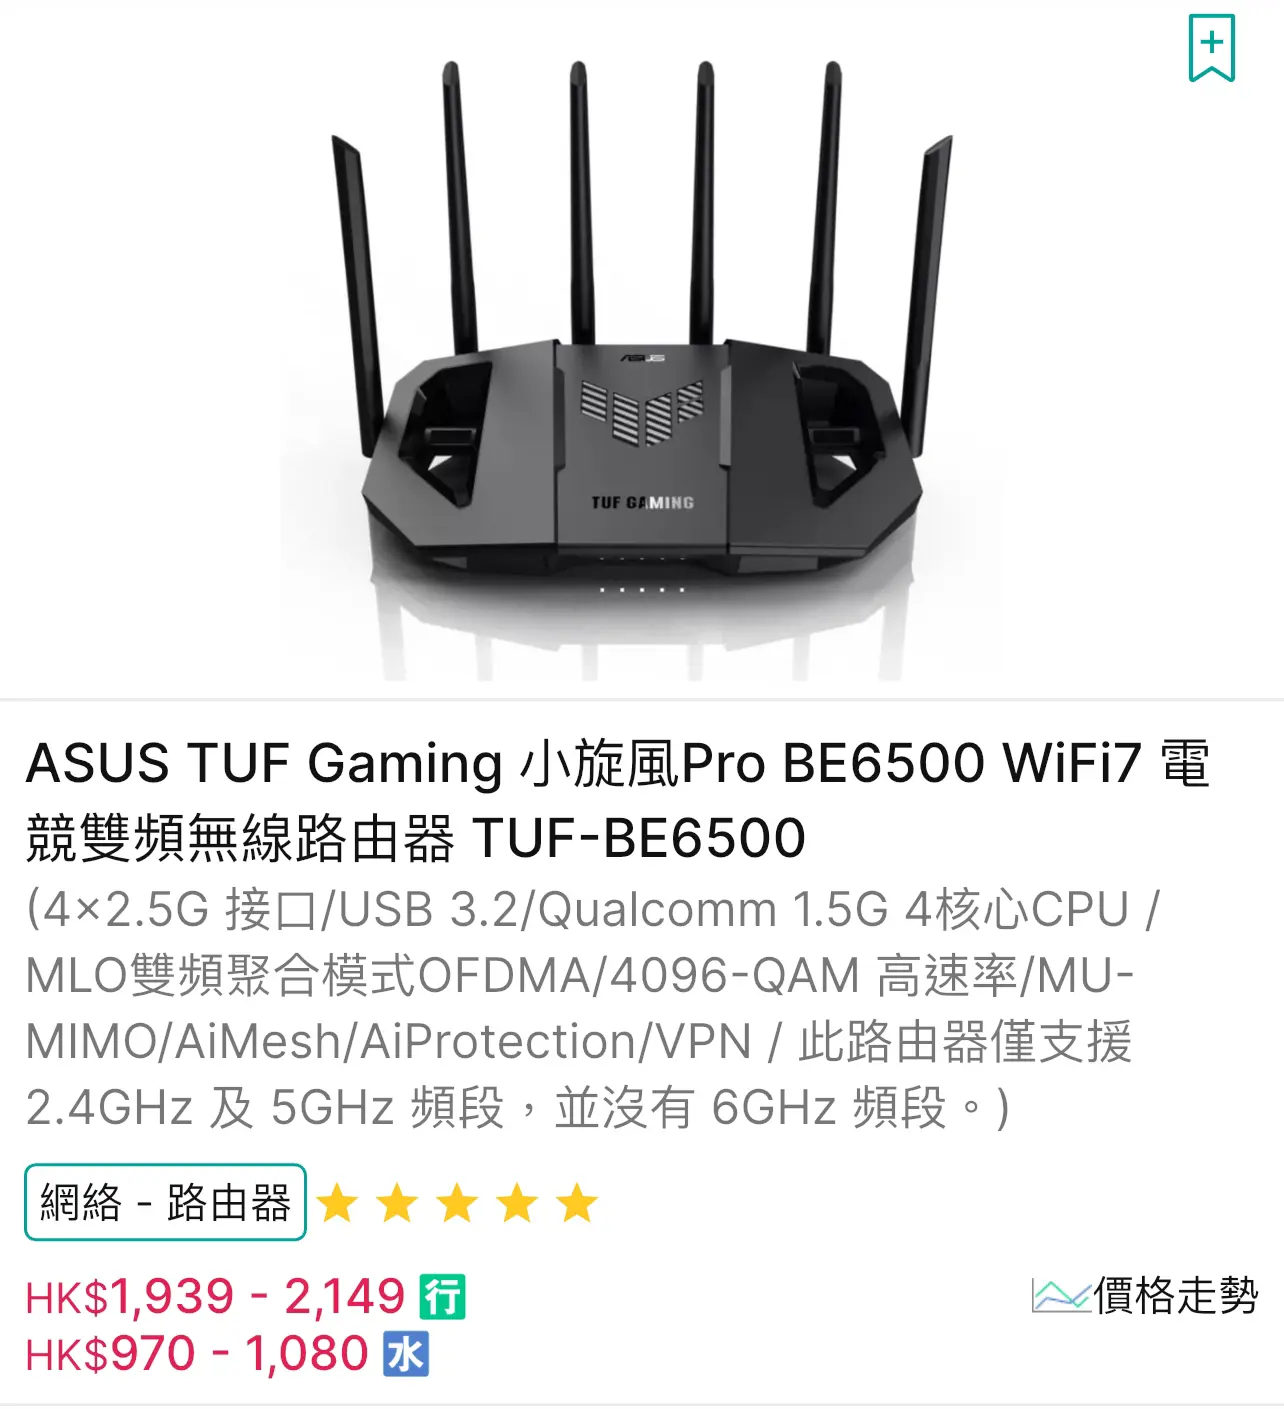
Task: Tap the TUF-BE6500 model number in title
Action: (639, 837)
